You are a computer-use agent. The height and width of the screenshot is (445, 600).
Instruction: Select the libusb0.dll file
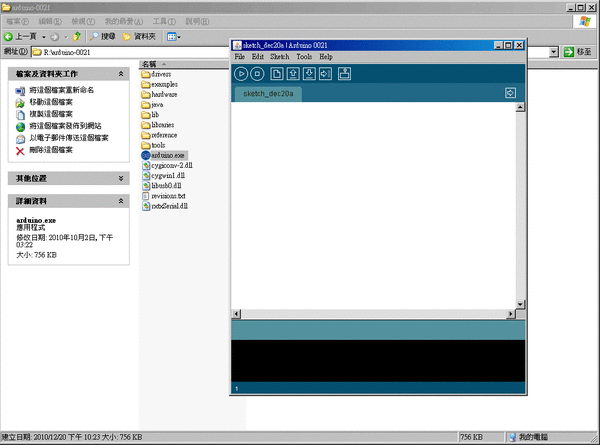pyautogui.click(x=161, y=186)
